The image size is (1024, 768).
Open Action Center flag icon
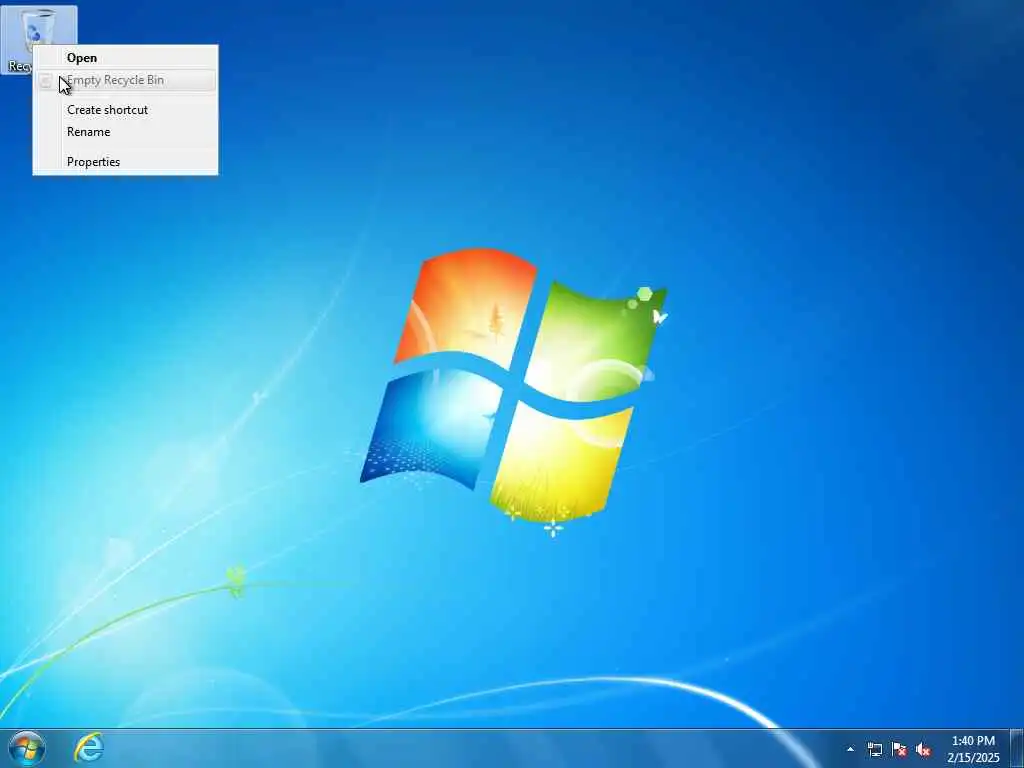tap(899, 750)
